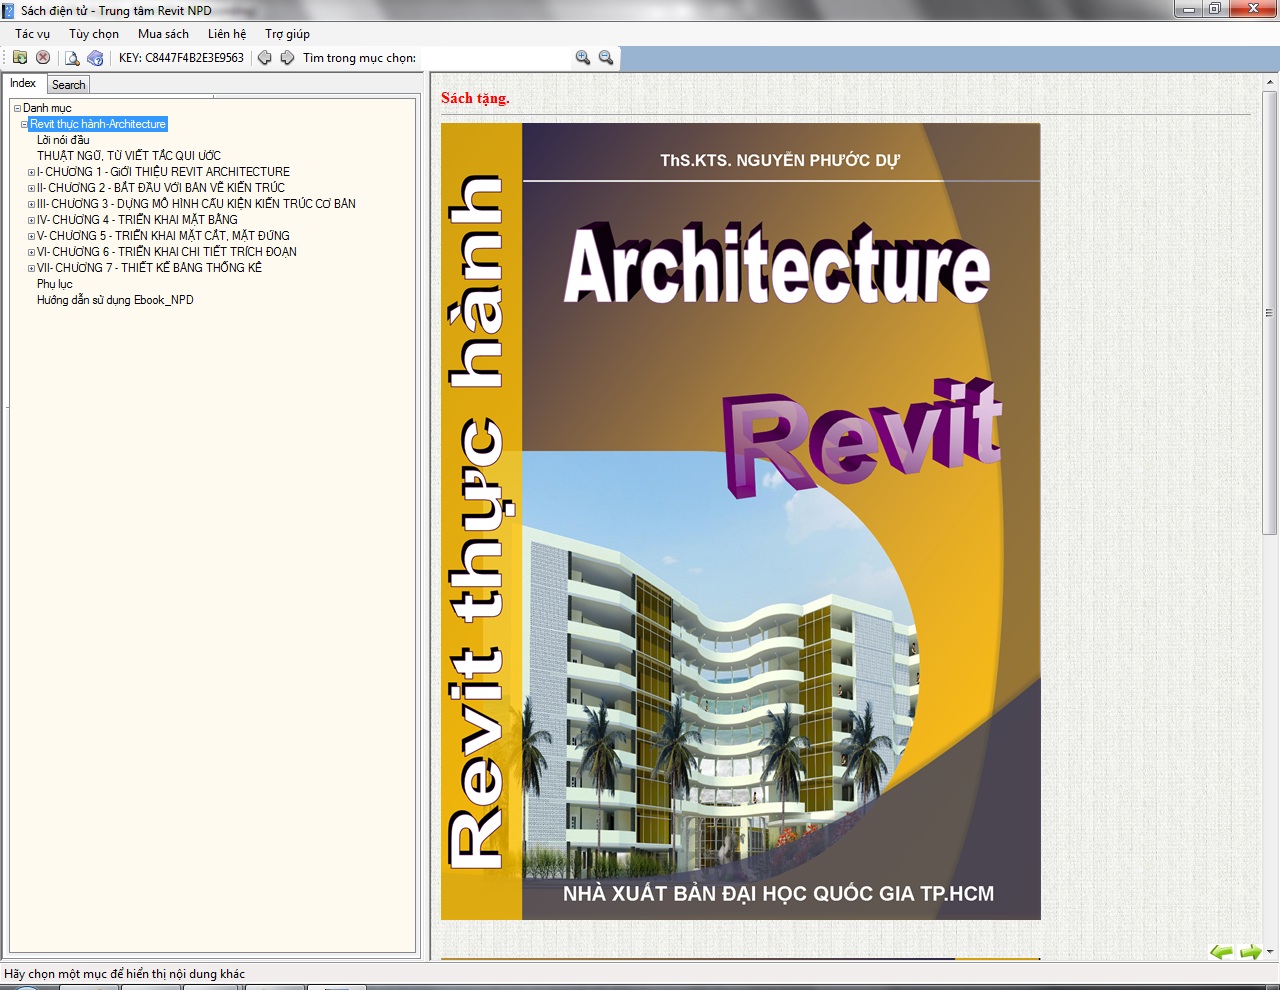Open the Tác vụ menu
Image resolution: width=1280 pixels, height=990 pixels.
pyautogui.click(x=32, y=34)
